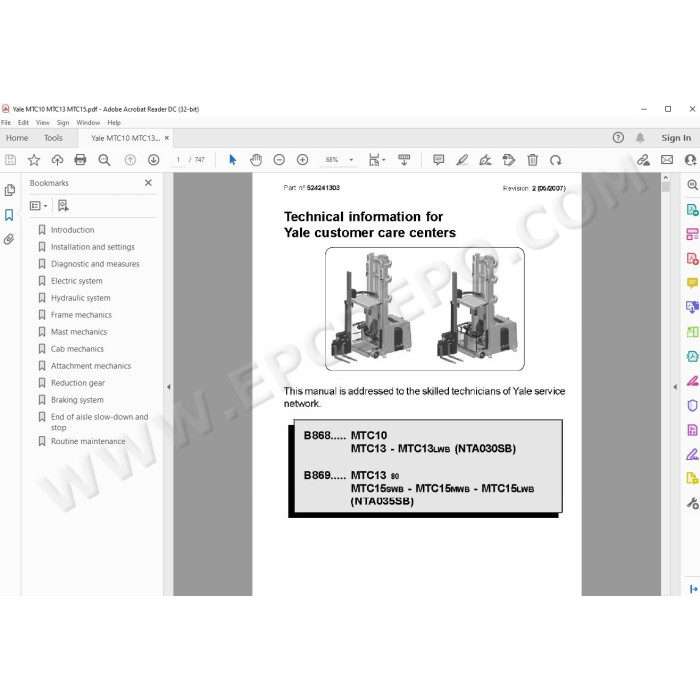
Task: Open the Attachments paperclip panel
Action: [x=9, y=240]
